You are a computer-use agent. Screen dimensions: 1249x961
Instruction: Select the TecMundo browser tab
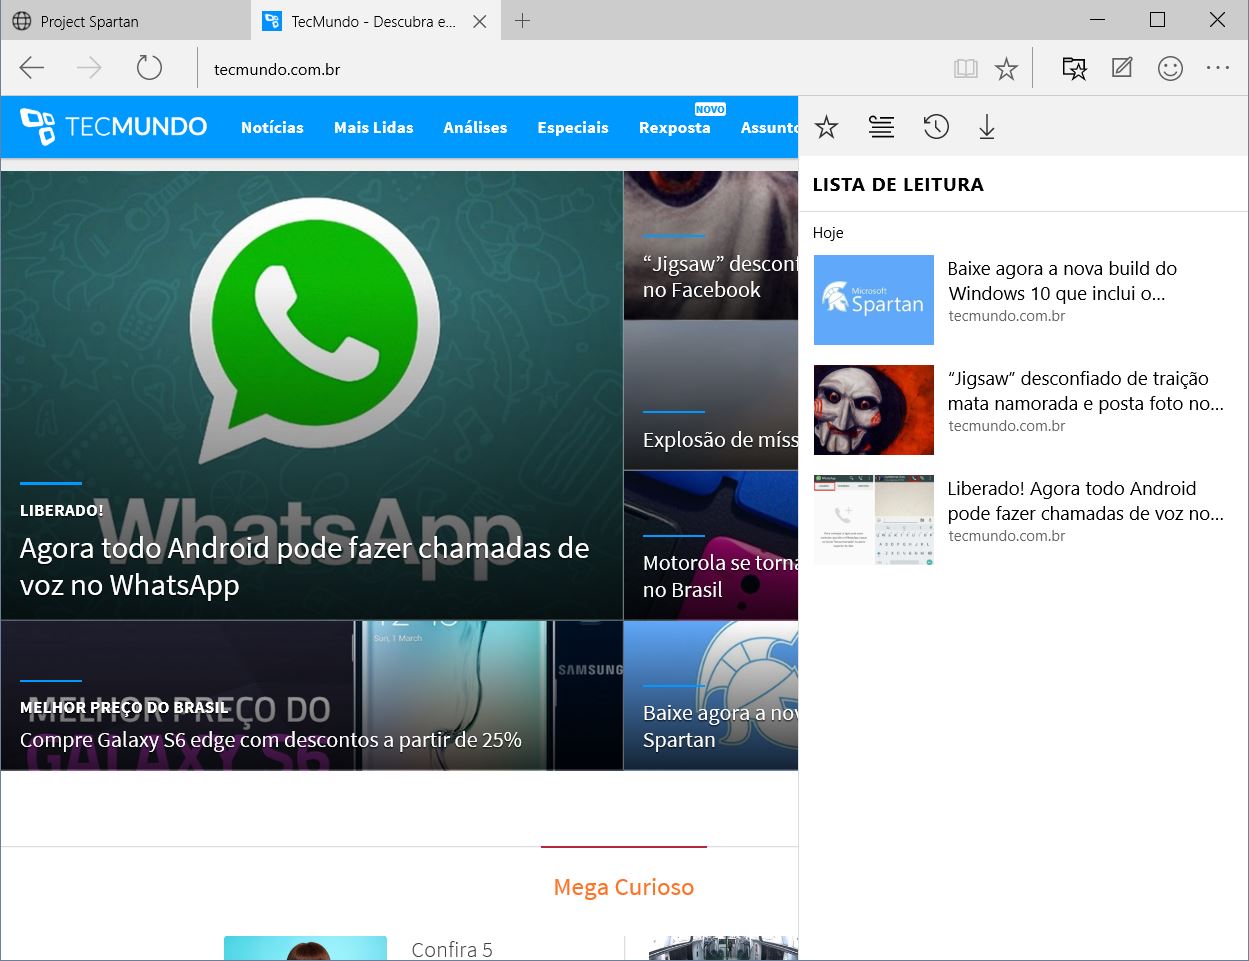pyautogui.click(x=375, y=21)
